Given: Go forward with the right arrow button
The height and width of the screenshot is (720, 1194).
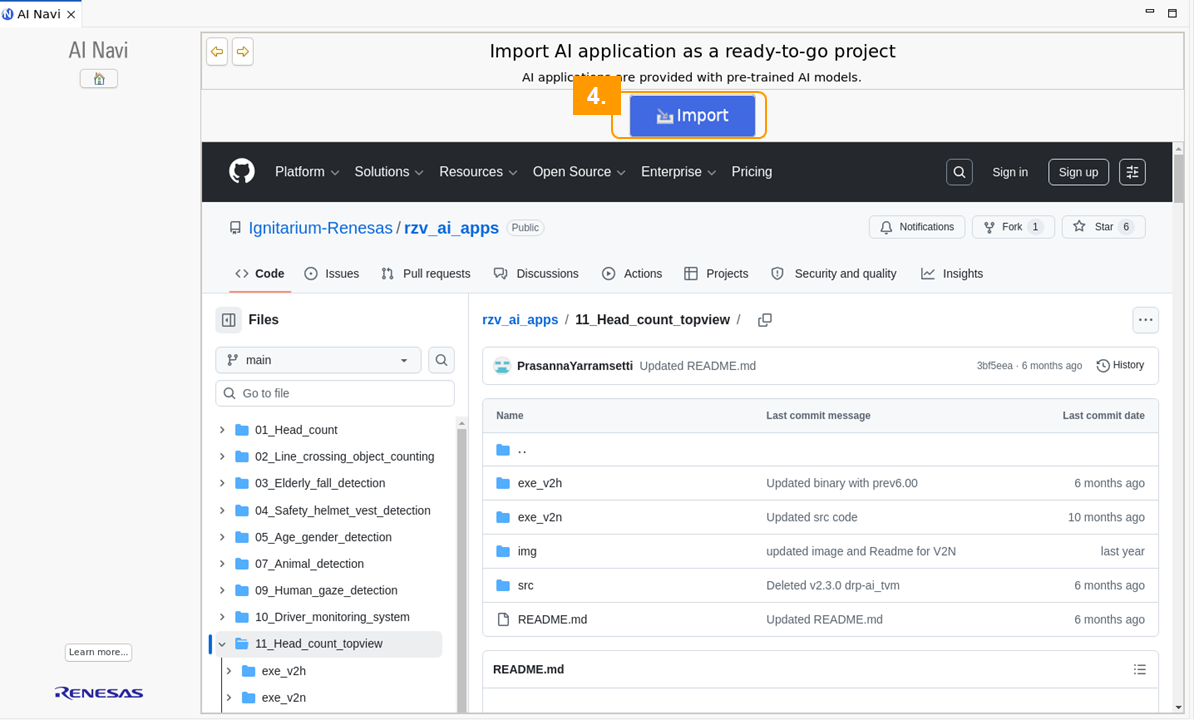Looking at the screenshot, I should (243, 52).
